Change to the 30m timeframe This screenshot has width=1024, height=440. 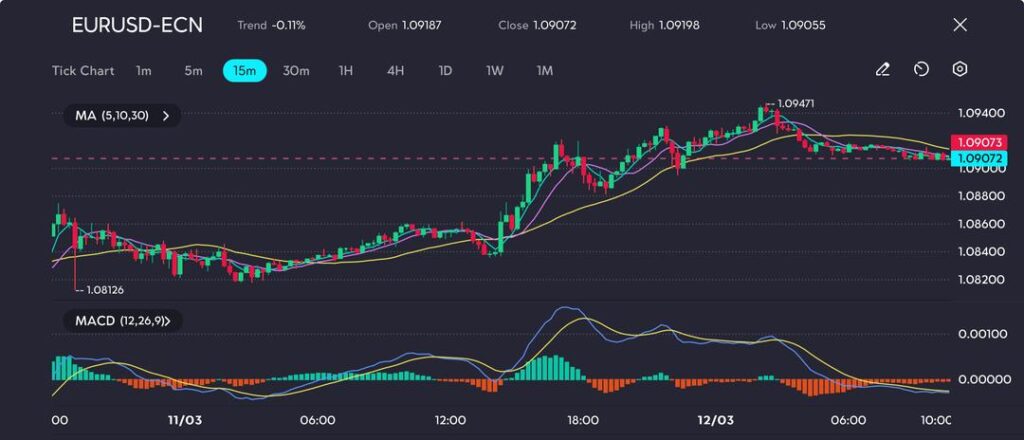pos(296,71)
